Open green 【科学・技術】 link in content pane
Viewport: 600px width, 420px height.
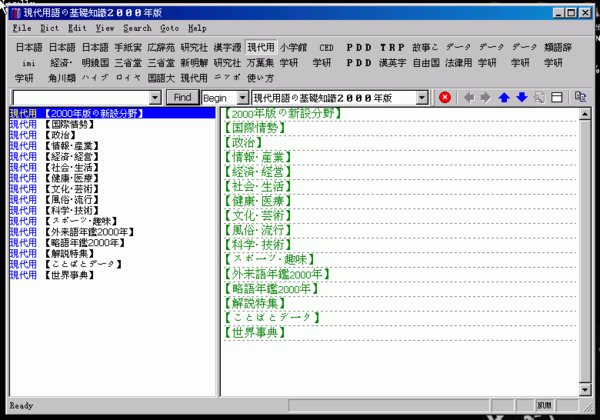[x=257, y=244]
